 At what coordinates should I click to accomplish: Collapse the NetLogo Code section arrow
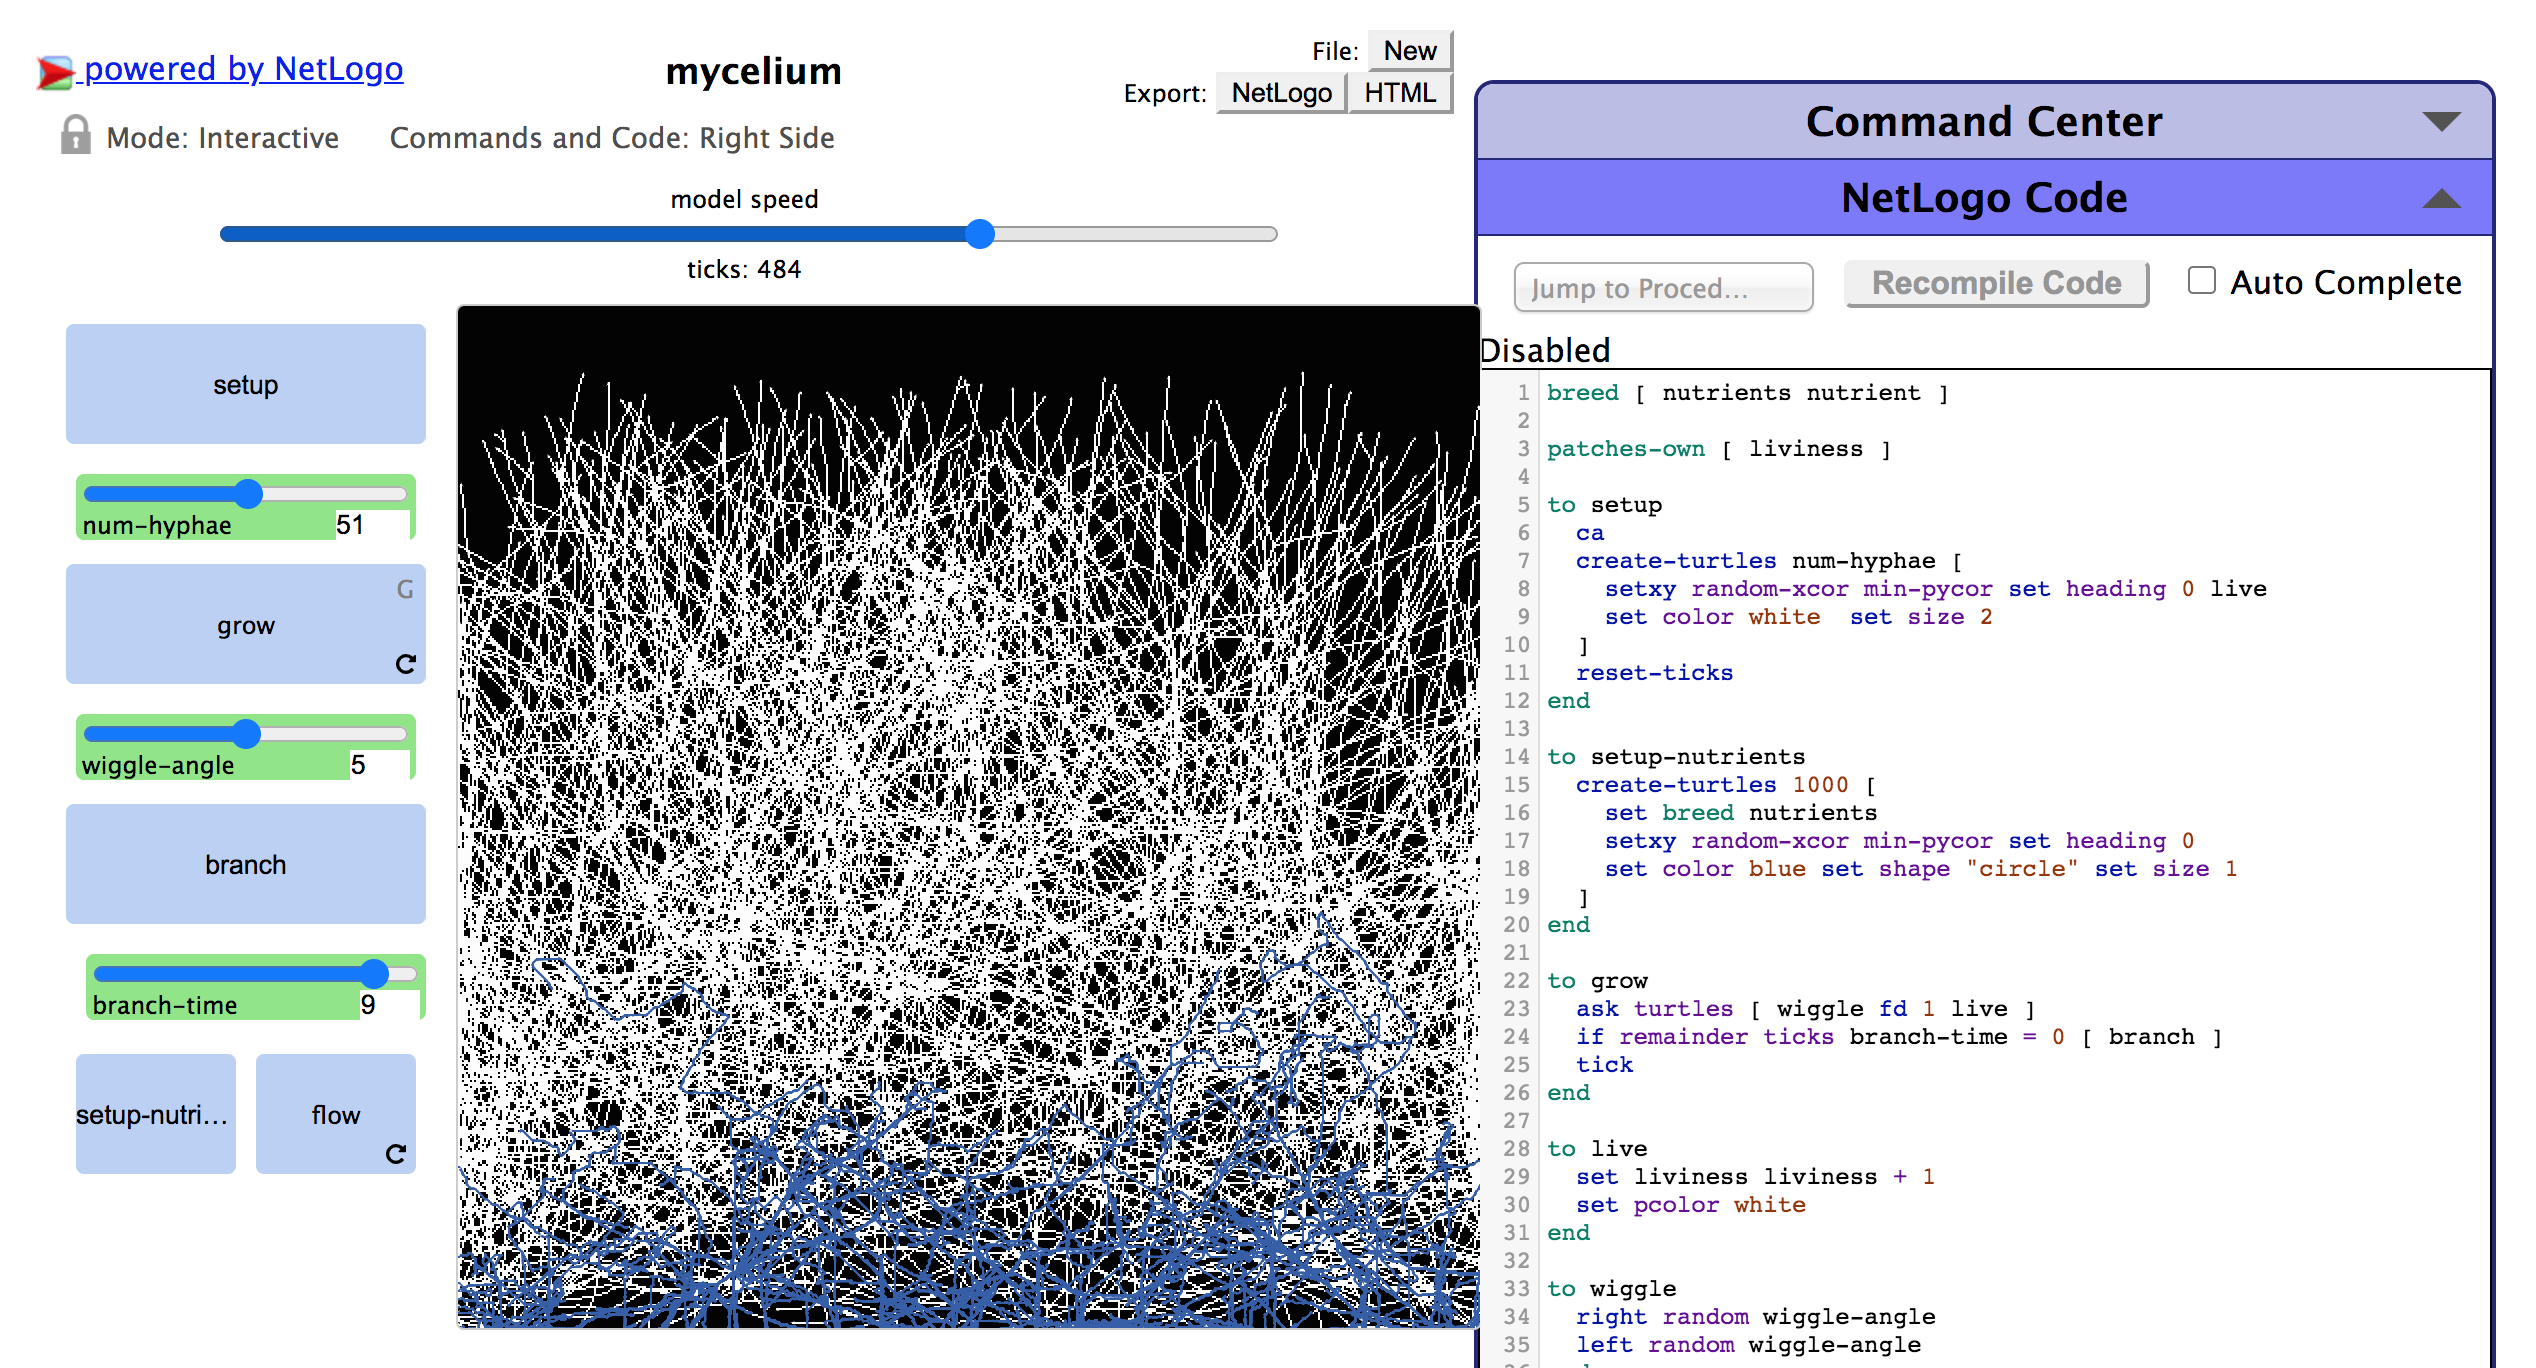tap(2441, 199)
